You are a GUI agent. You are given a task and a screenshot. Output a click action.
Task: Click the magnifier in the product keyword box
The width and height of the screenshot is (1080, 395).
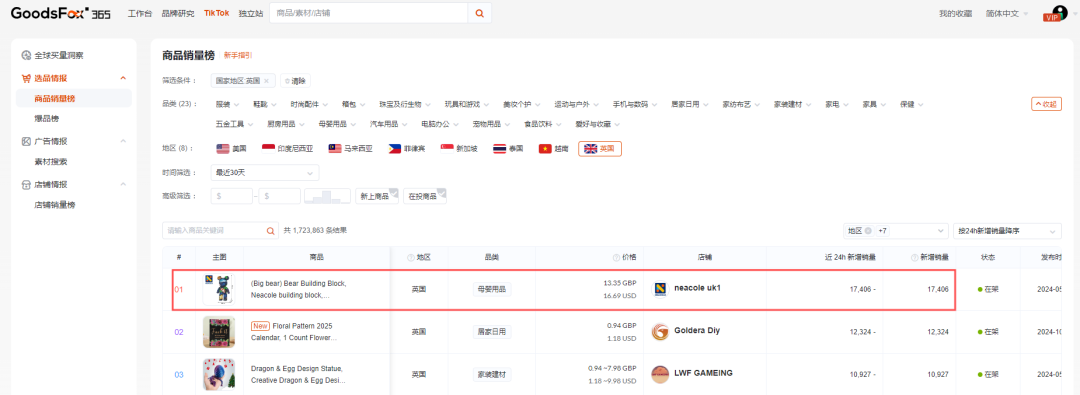[271, 230]
